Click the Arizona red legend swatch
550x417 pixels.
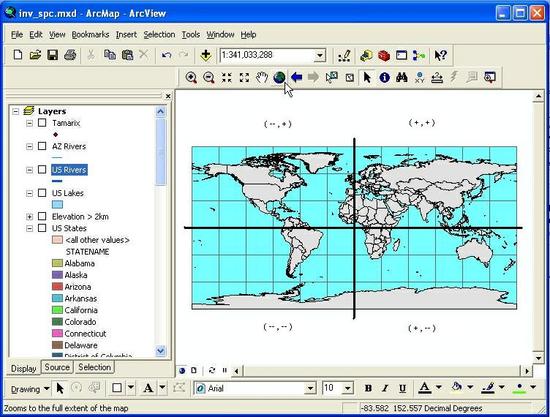coord(57,286)
